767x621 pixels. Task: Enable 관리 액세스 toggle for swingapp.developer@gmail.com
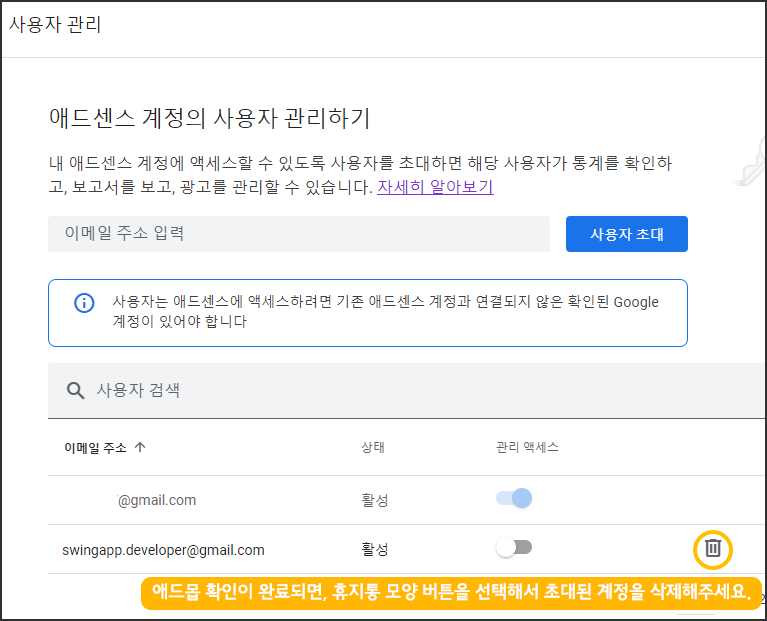click(x=514, y=548)
